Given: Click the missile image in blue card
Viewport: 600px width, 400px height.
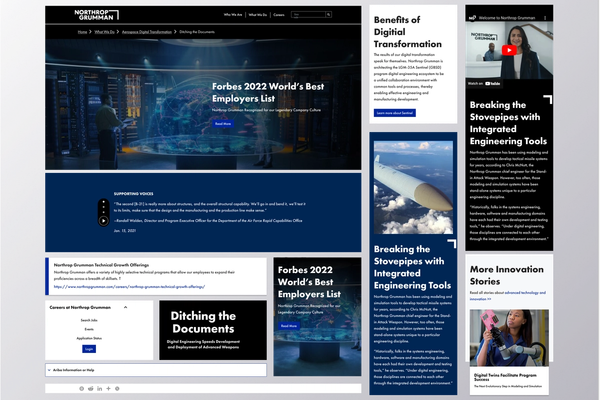Looking at the screenshot, I should click(413, 187).
